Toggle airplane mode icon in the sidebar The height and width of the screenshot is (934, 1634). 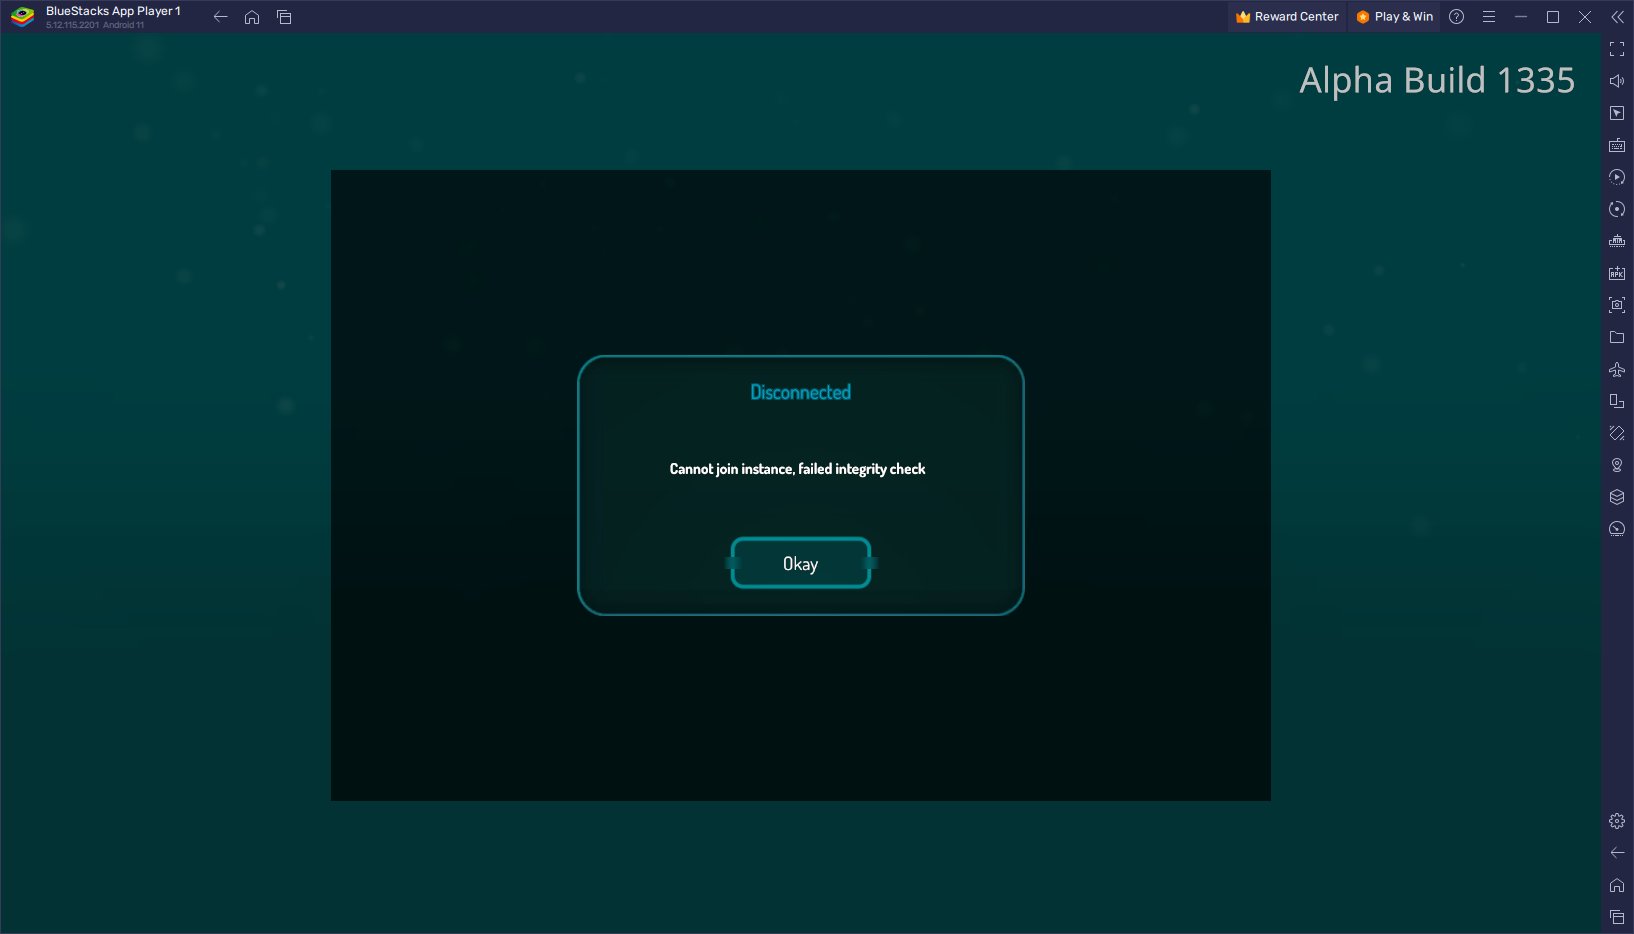coord(1617,369)
